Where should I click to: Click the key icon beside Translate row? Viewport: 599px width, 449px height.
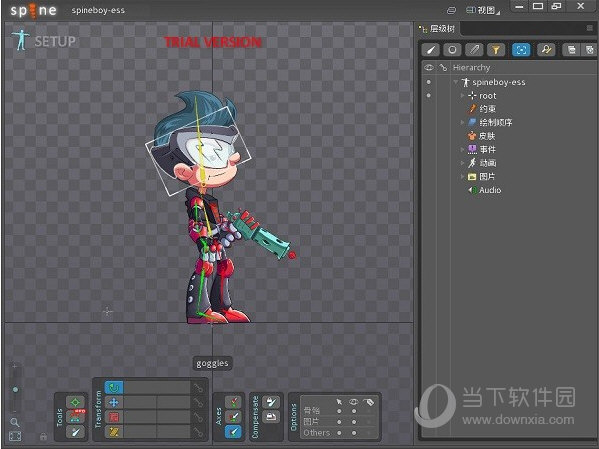coord(198,402)
